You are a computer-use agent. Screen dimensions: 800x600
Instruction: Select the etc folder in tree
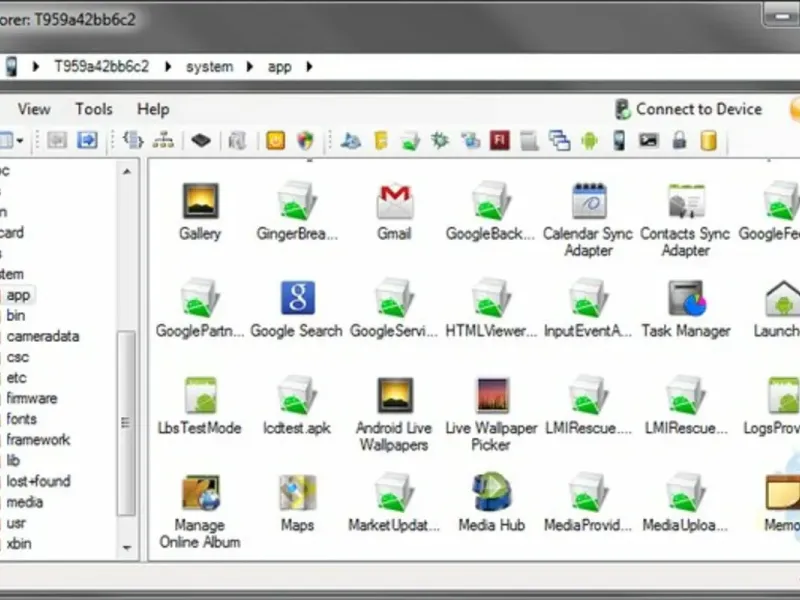pos(16,378)
